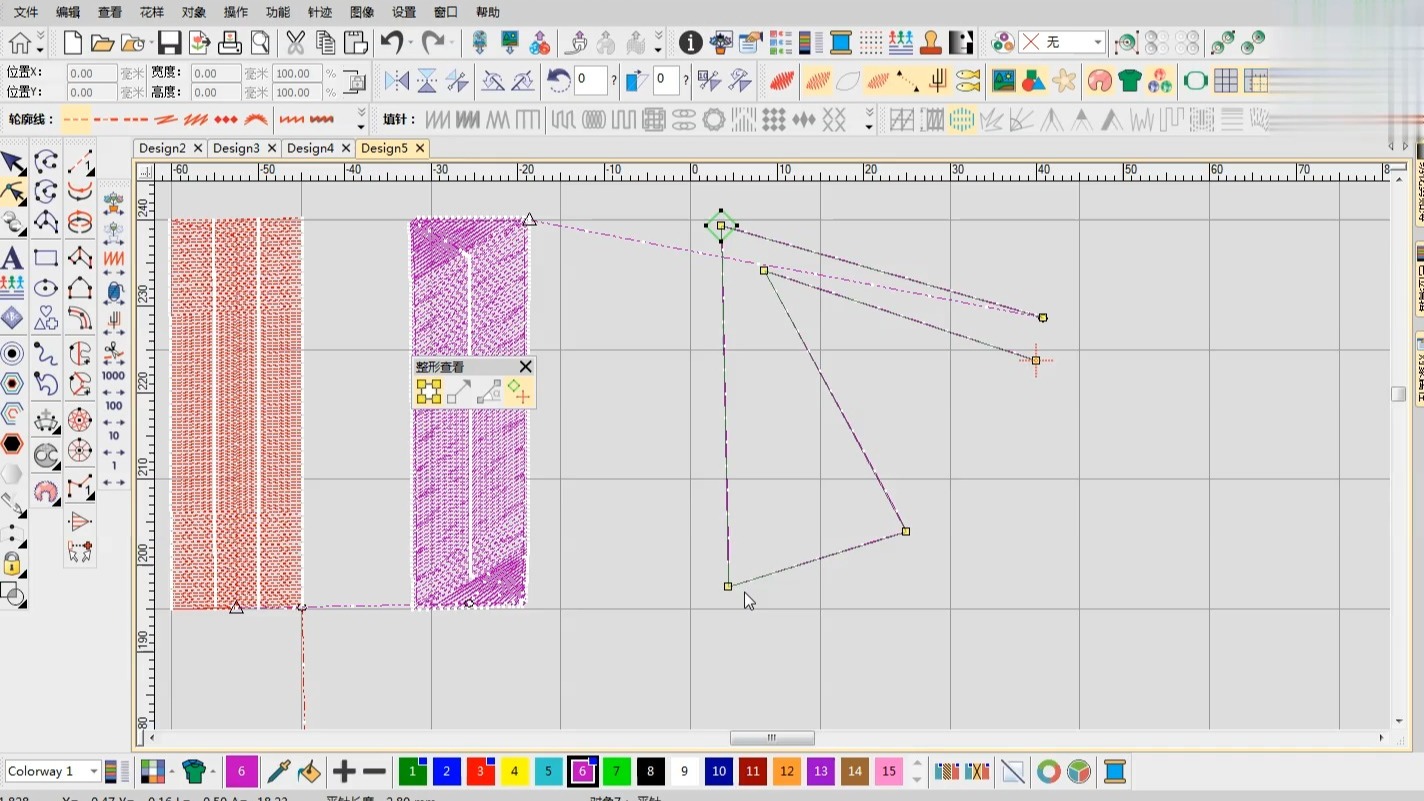Viewport: 1424px width, 801px height.
Task: Toggle the show bitmap image icon
Action: point(1003,81)
